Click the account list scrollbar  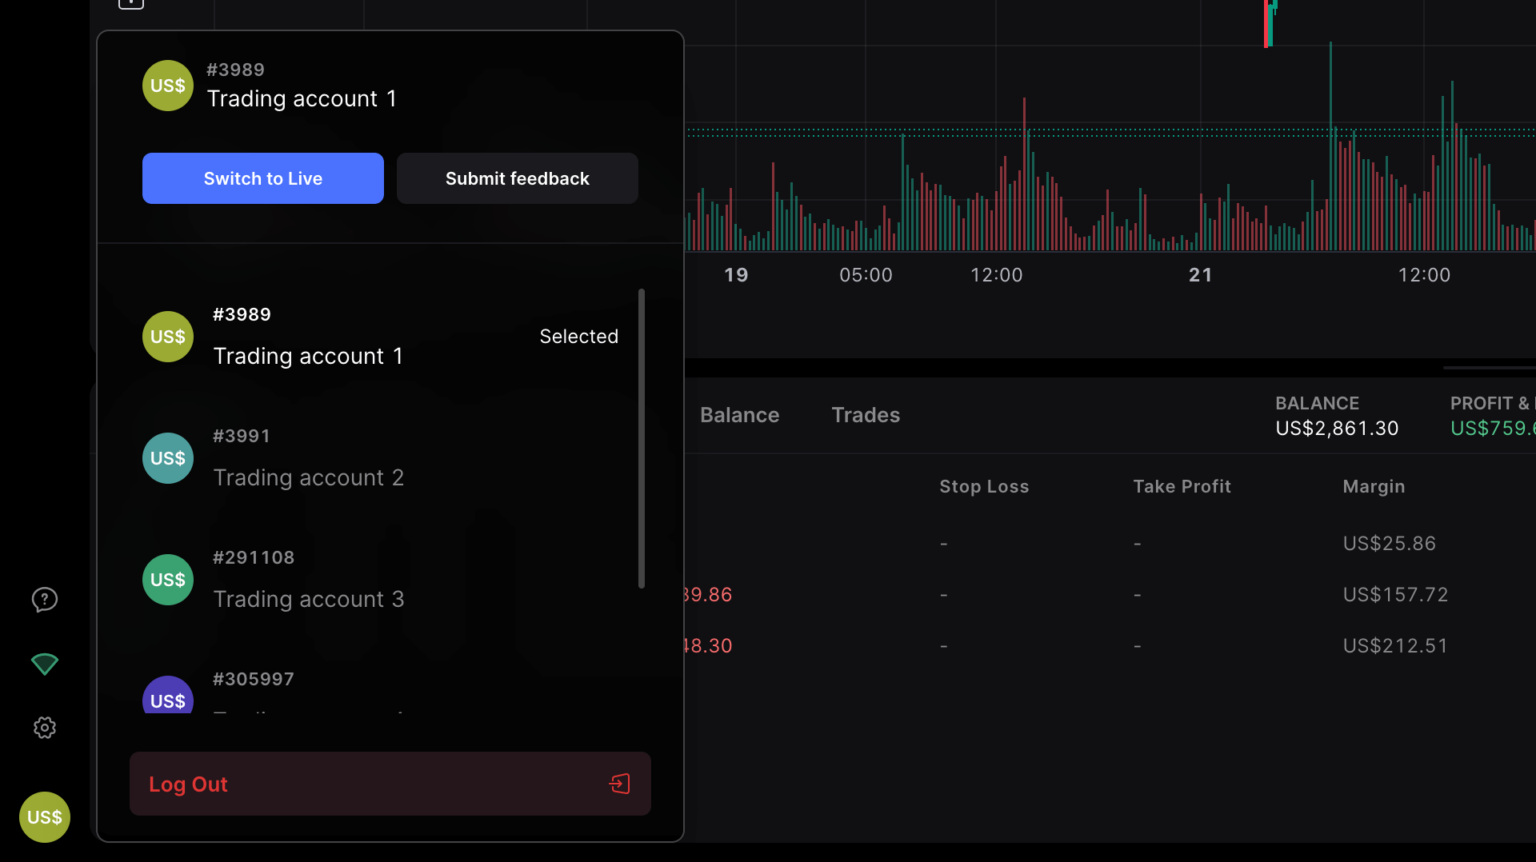point(641,438)
